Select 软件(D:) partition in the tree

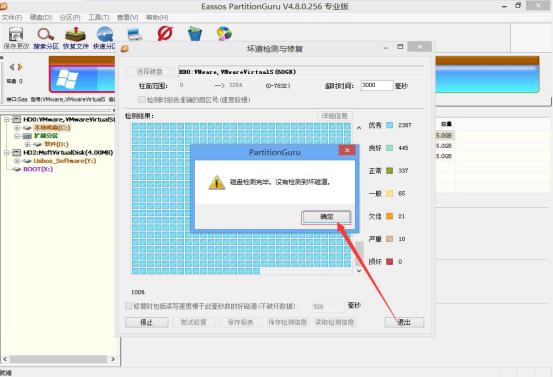point(56,144)
